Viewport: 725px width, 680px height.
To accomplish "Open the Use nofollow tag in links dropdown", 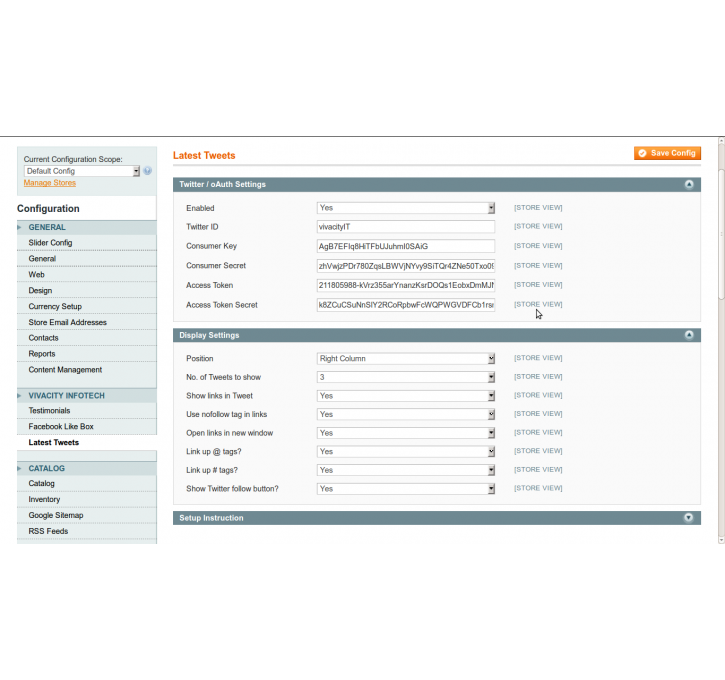I will 406,414.
